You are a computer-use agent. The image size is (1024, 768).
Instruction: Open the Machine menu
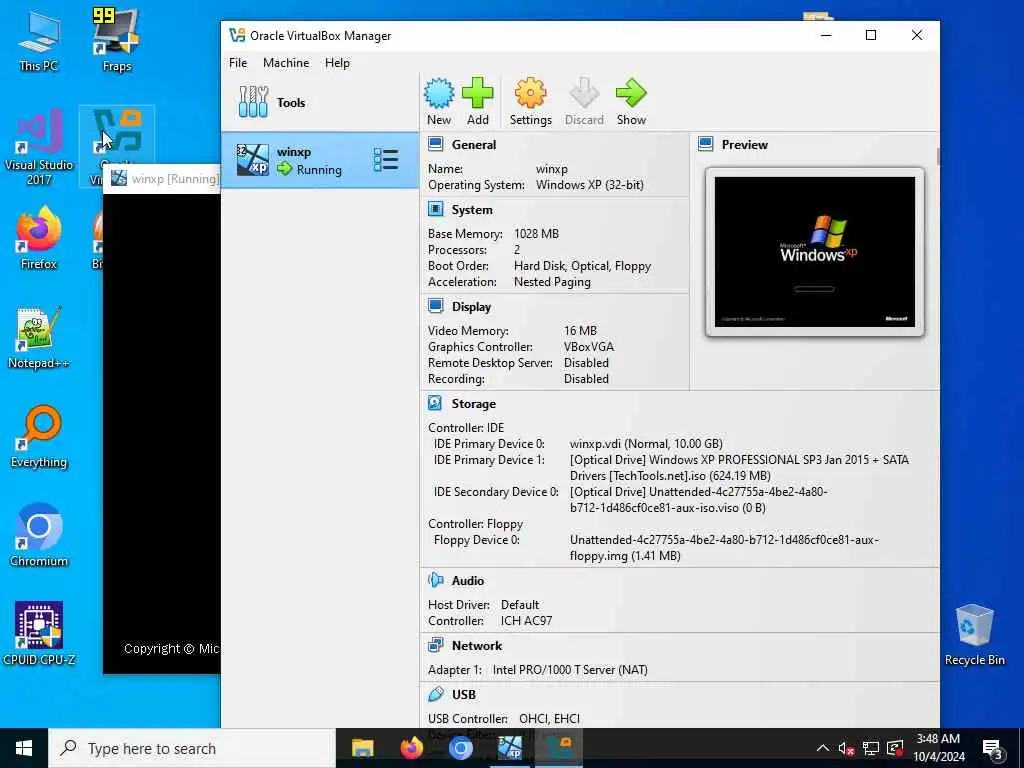point(286,63)
